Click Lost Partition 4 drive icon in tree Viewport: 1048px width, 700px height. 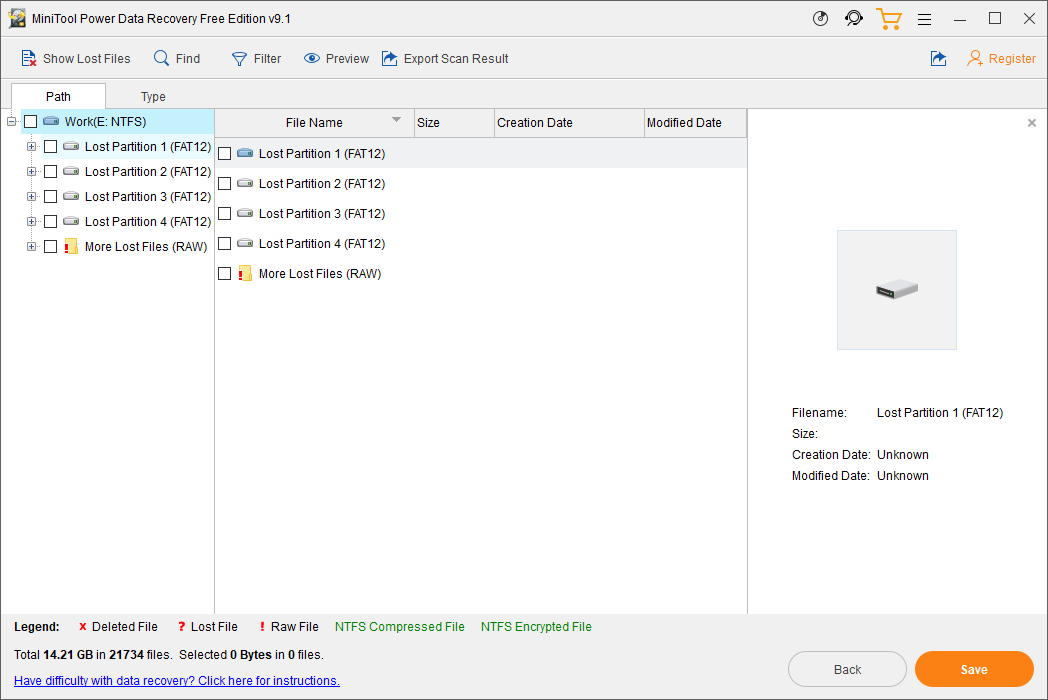[71, 221]
